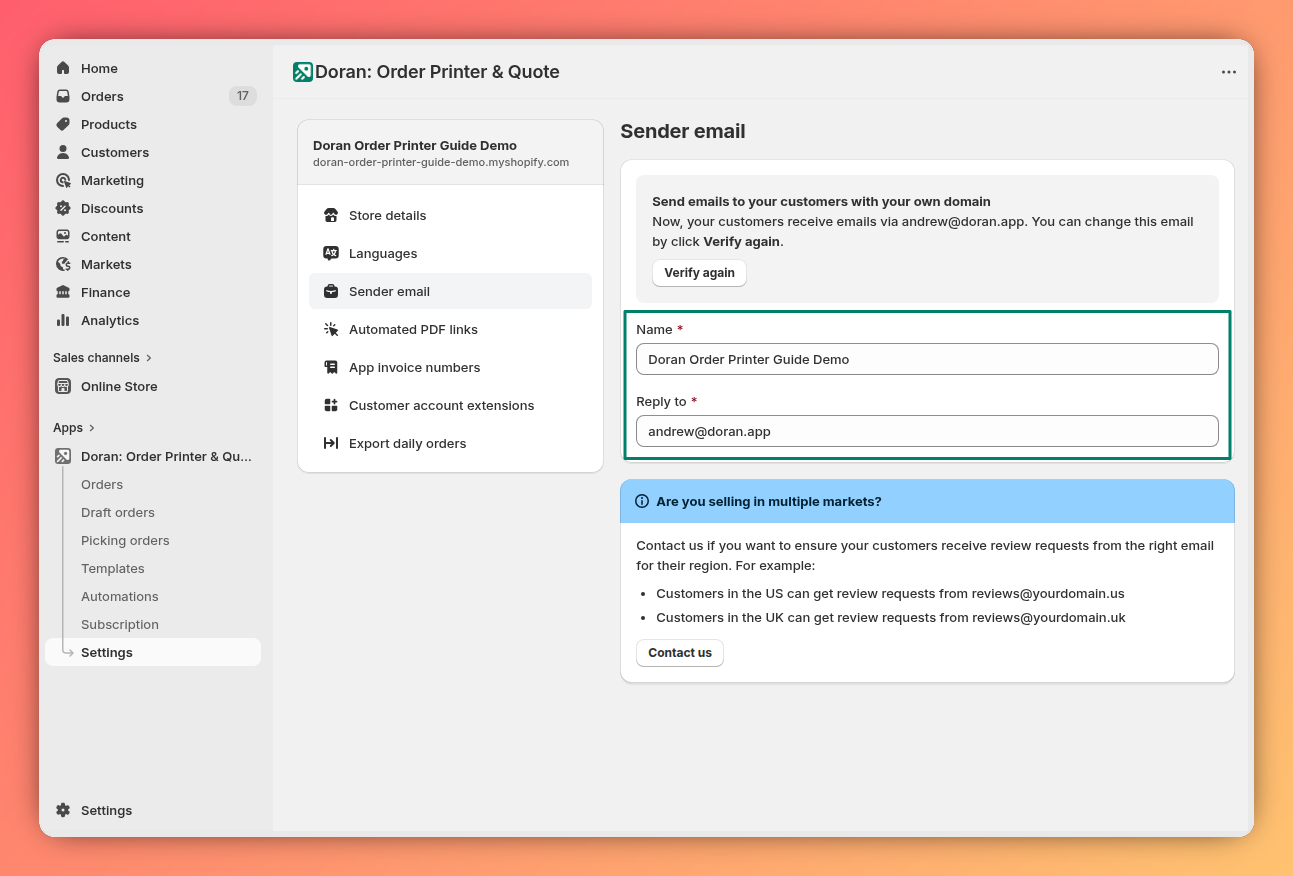The width and height of the screenshot is (1293, 876).
Task: Click the Customer account extensions icon
Action: (x=330, y=405)
